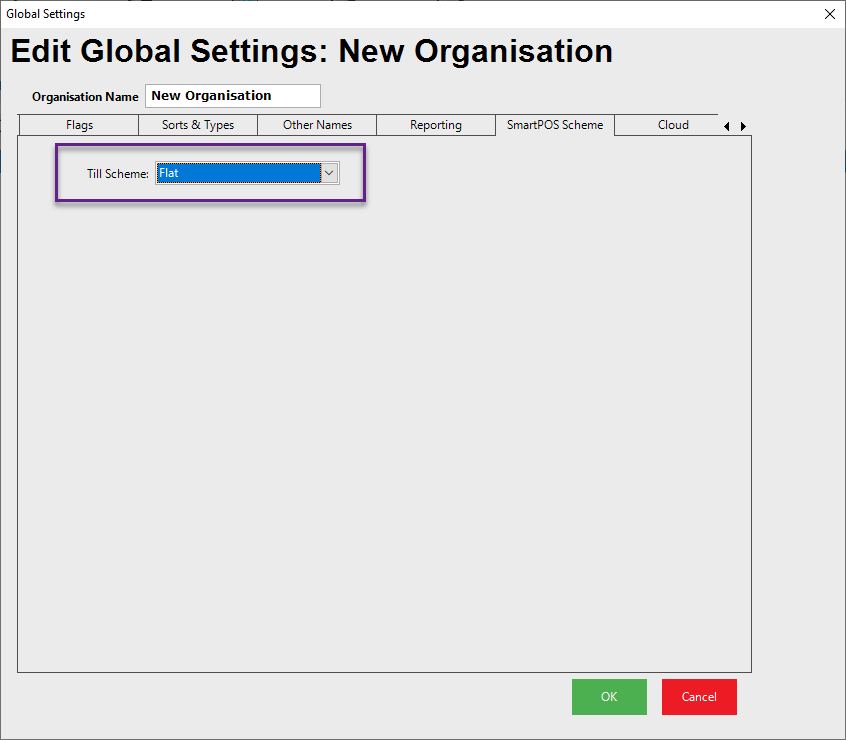Screen dimensions: 846x740
Task: Focus the Organisation Name text field
Action: (232, 96)
